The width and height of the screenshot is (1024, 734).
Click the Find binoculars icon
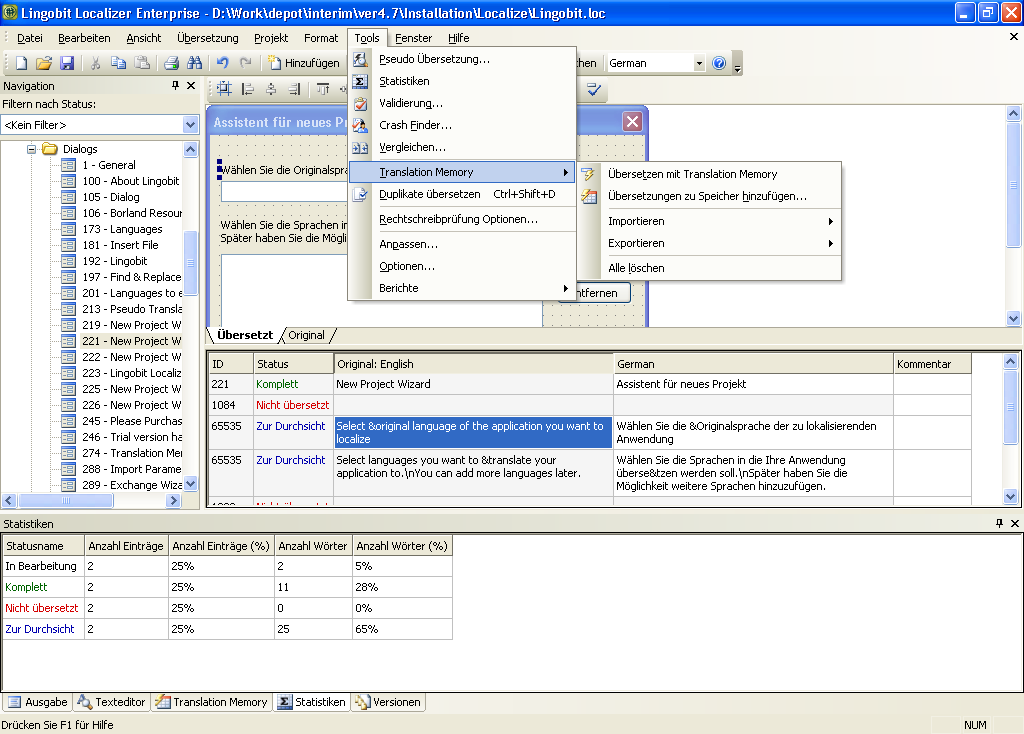tap(195, 63)
